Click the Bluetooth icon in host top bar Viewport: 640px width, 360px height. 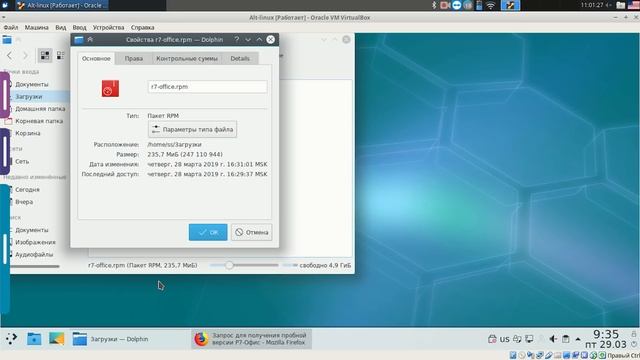tap(434, 5)
